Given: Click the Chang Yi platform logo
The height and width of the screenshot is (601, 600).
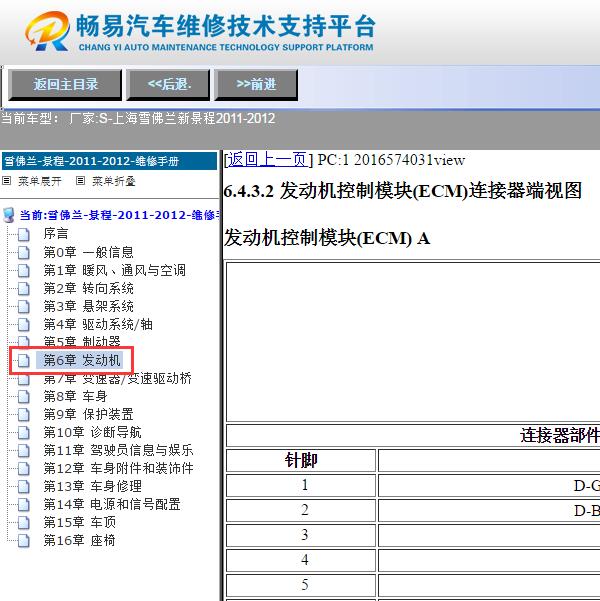Looking at the screenshot, I should click(x=48, y=31).
